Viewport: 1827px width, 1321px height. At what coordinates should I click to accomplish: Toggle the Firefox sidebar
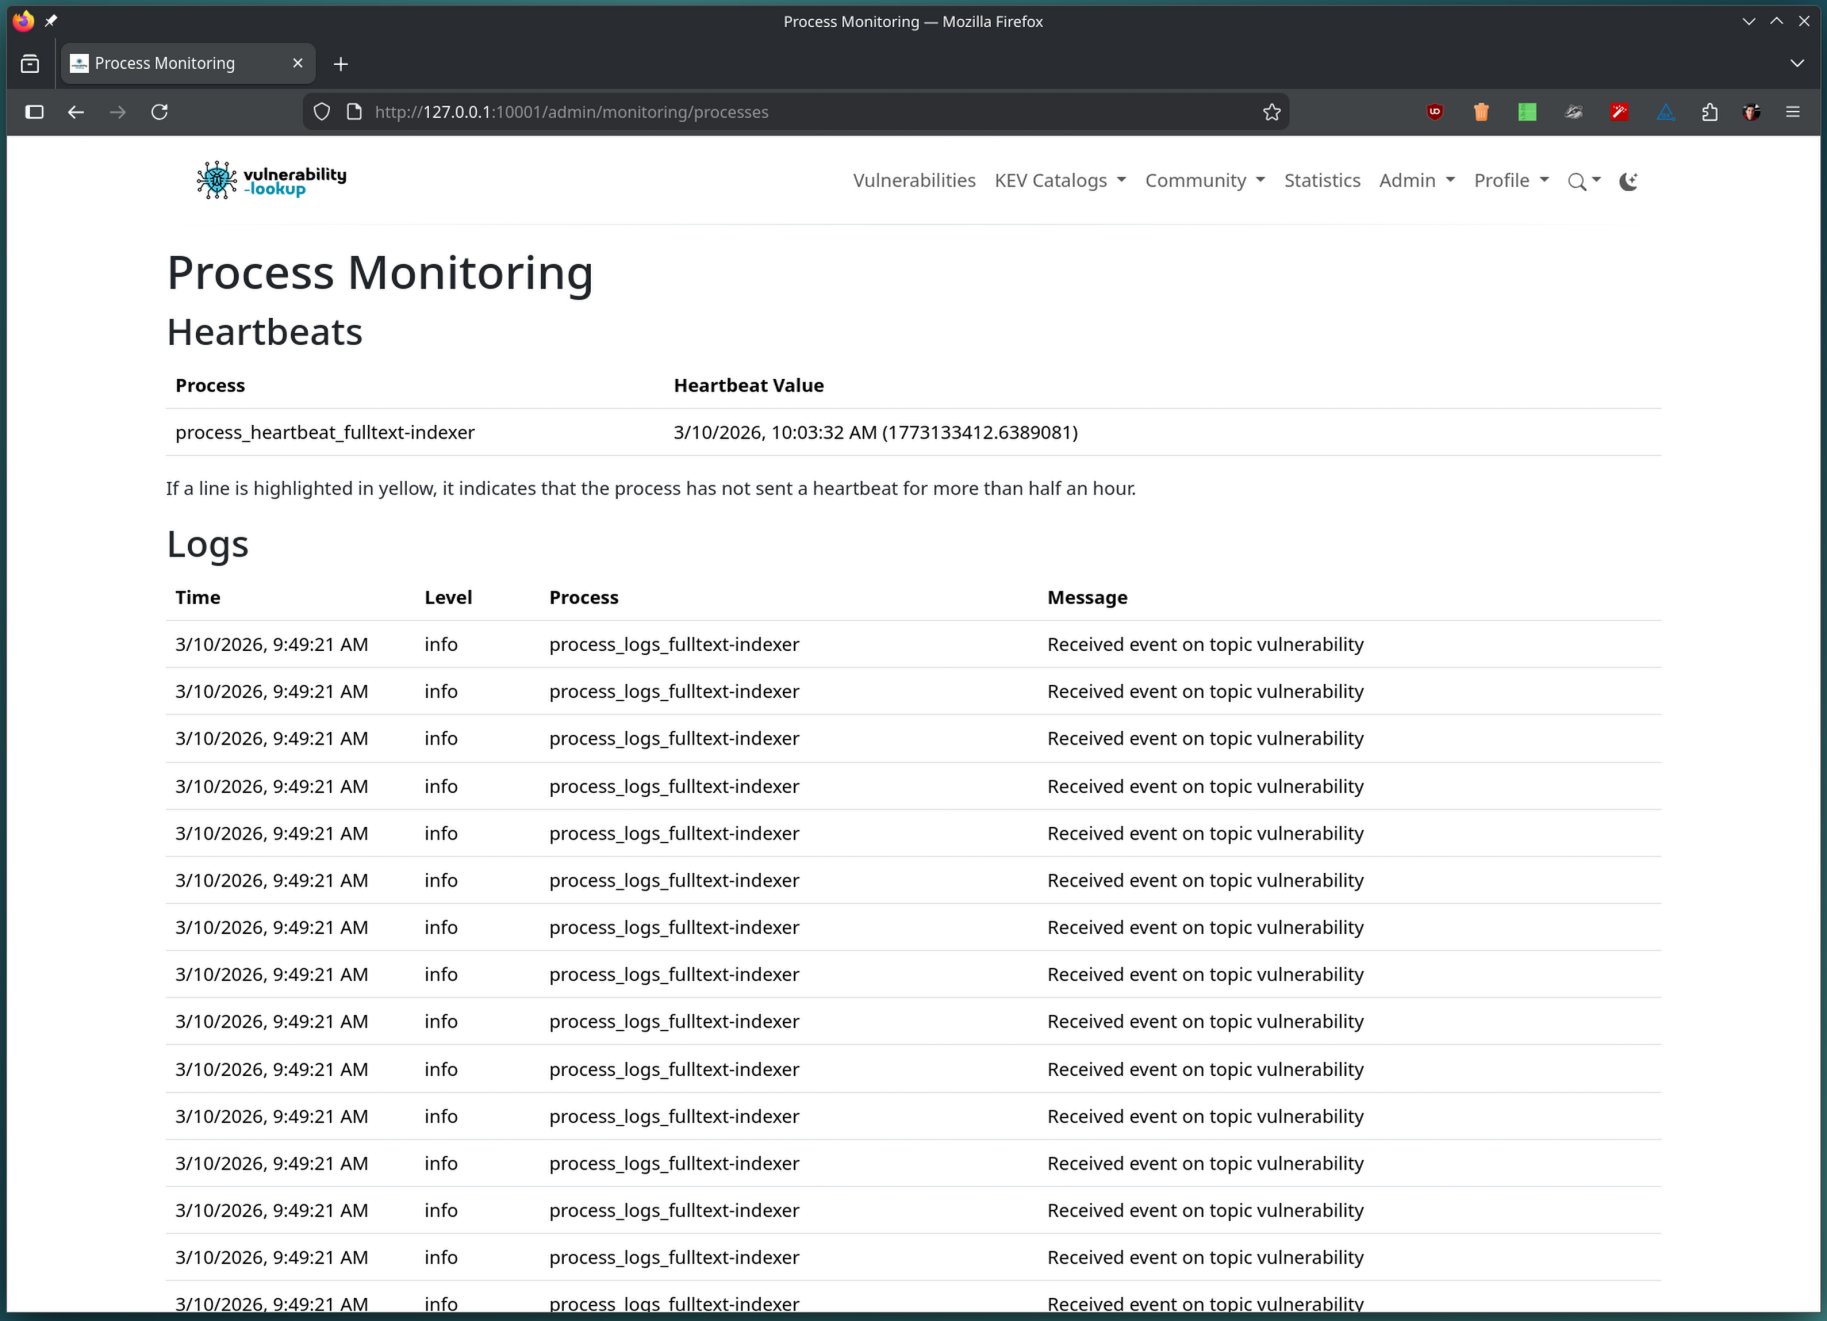34,112
